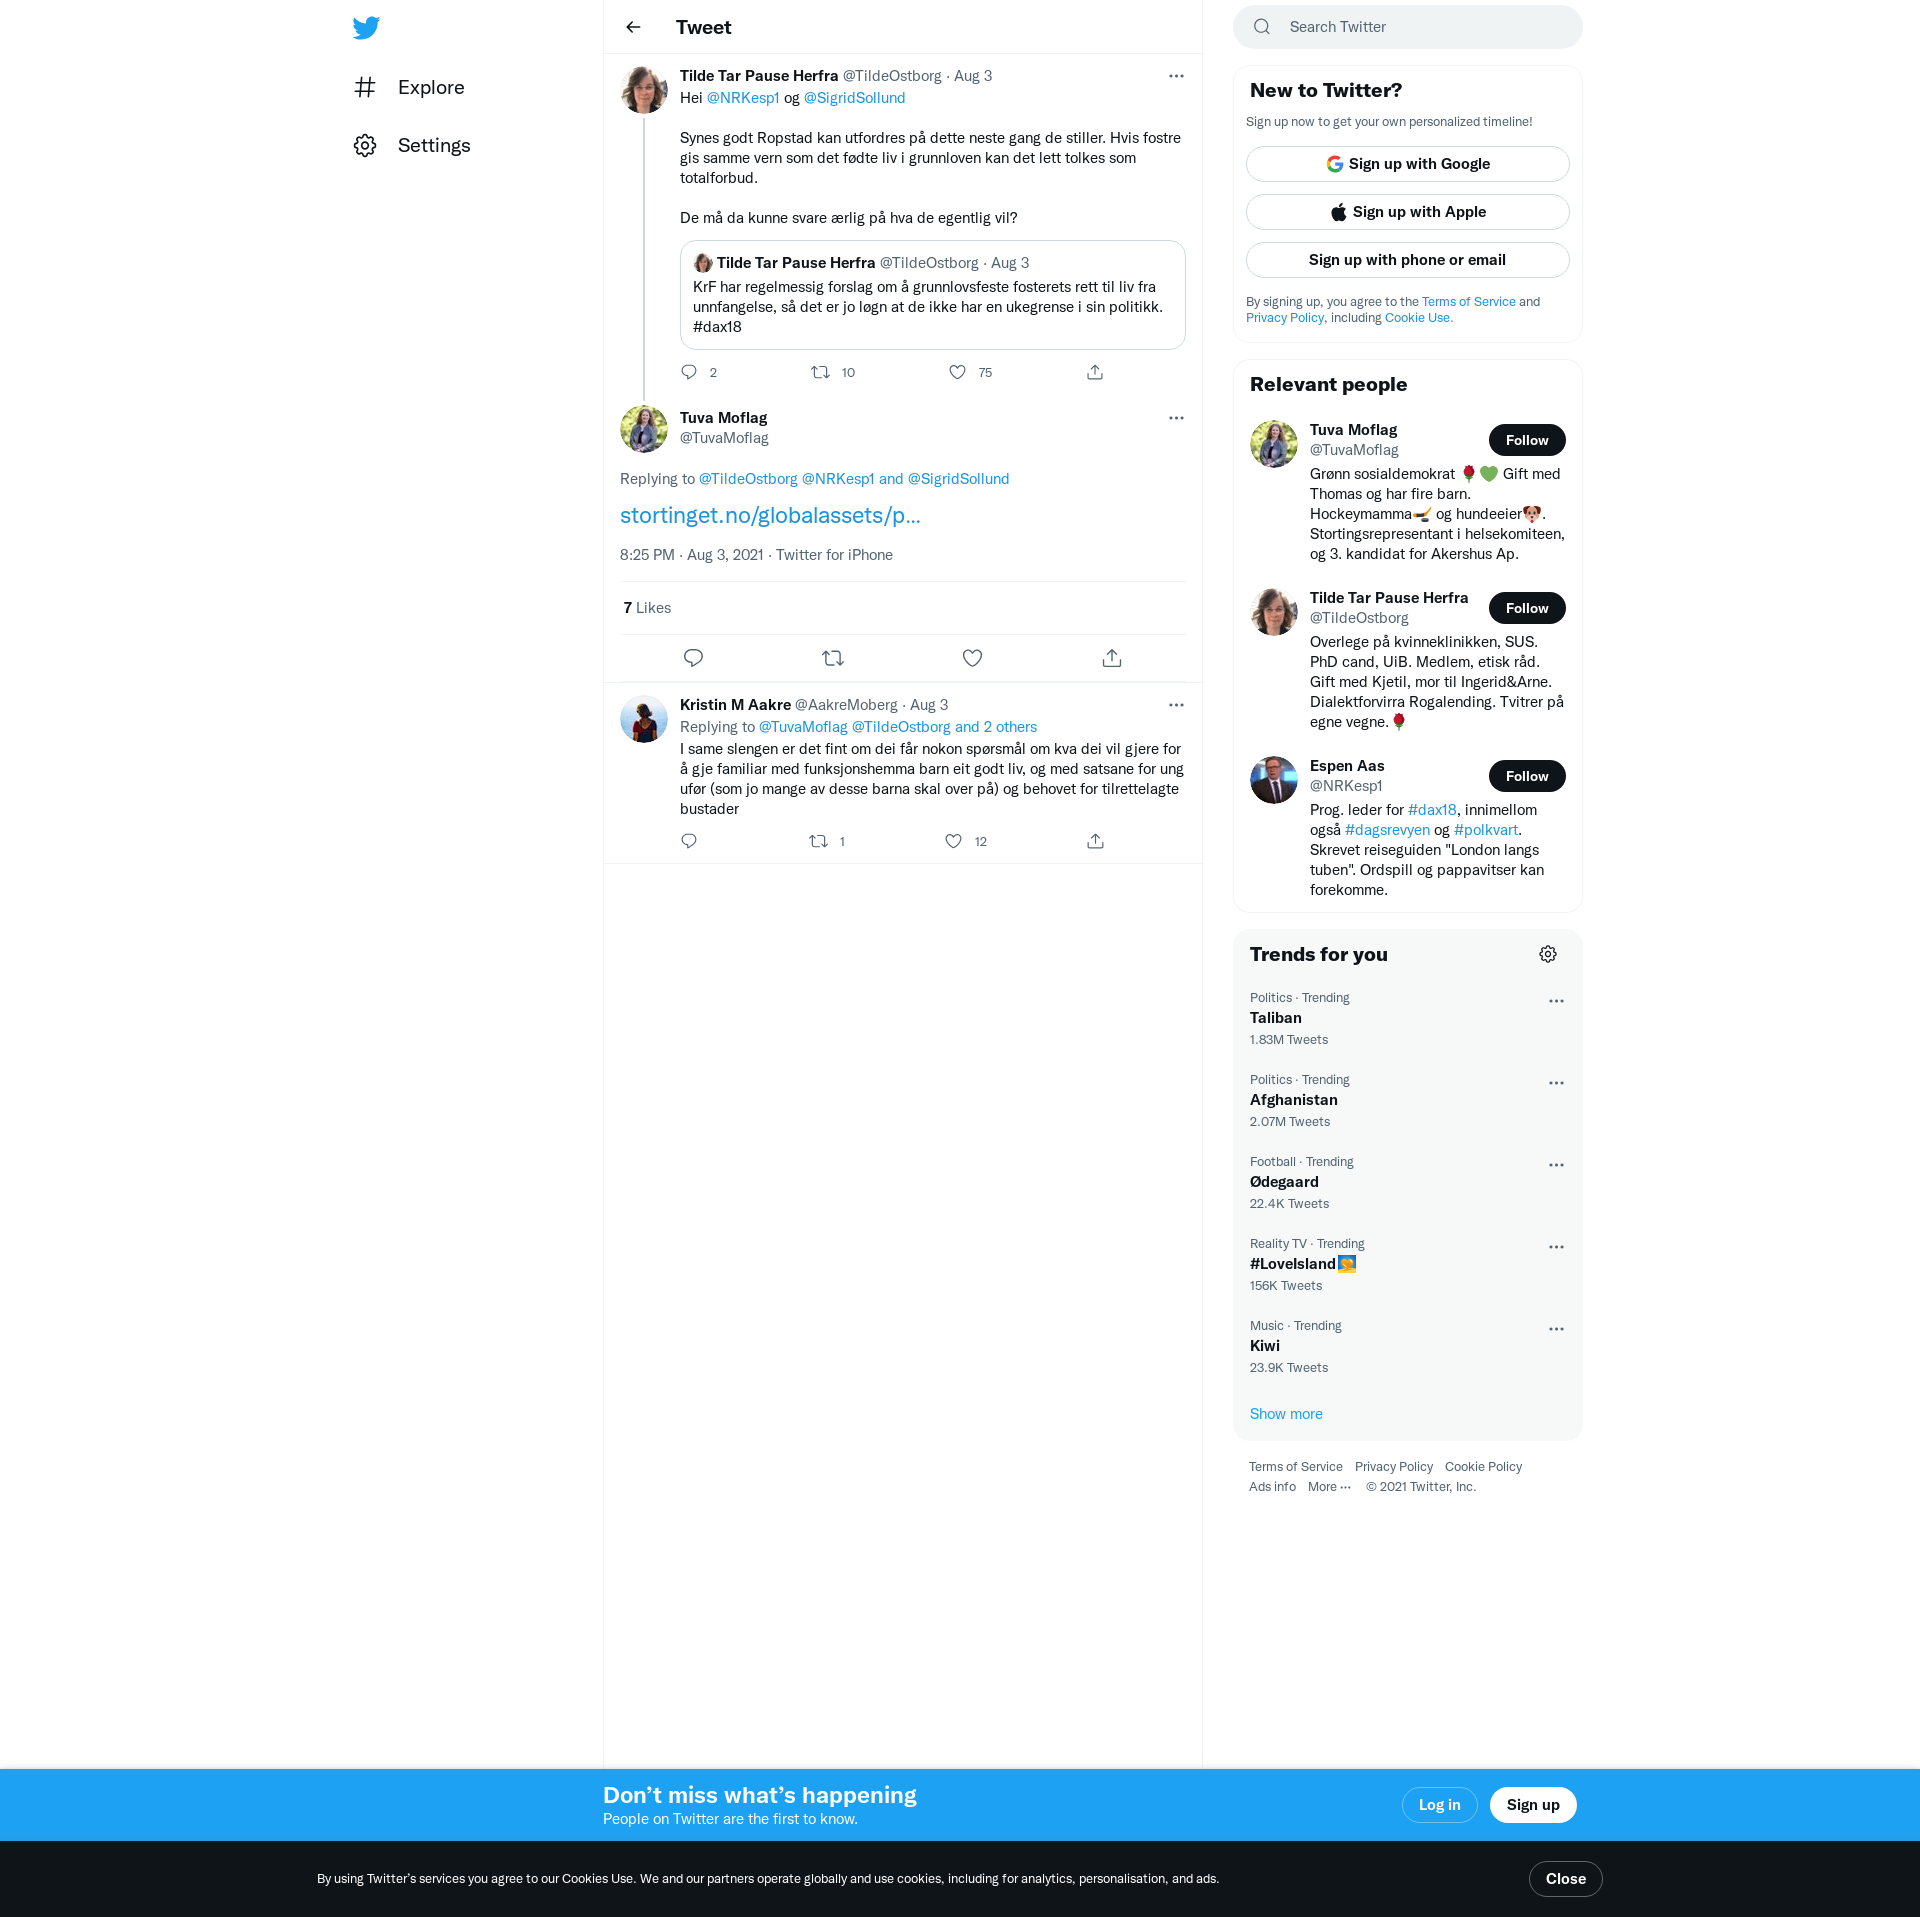Image resolution: width=1920 pixels, height=1917 pixels.
Task: Open the Explore page
Action: (x=409, y=87)
